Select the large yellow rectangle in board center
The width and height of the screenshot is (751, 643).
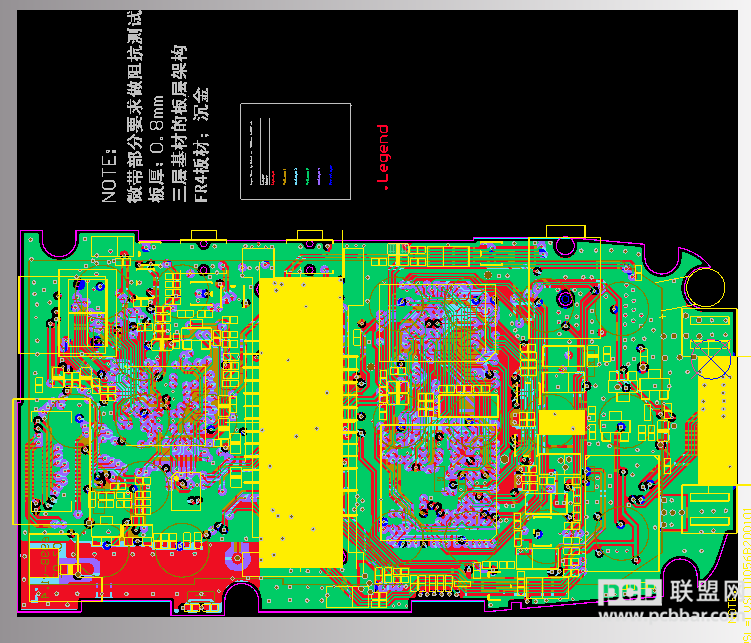tap(301, 423)
